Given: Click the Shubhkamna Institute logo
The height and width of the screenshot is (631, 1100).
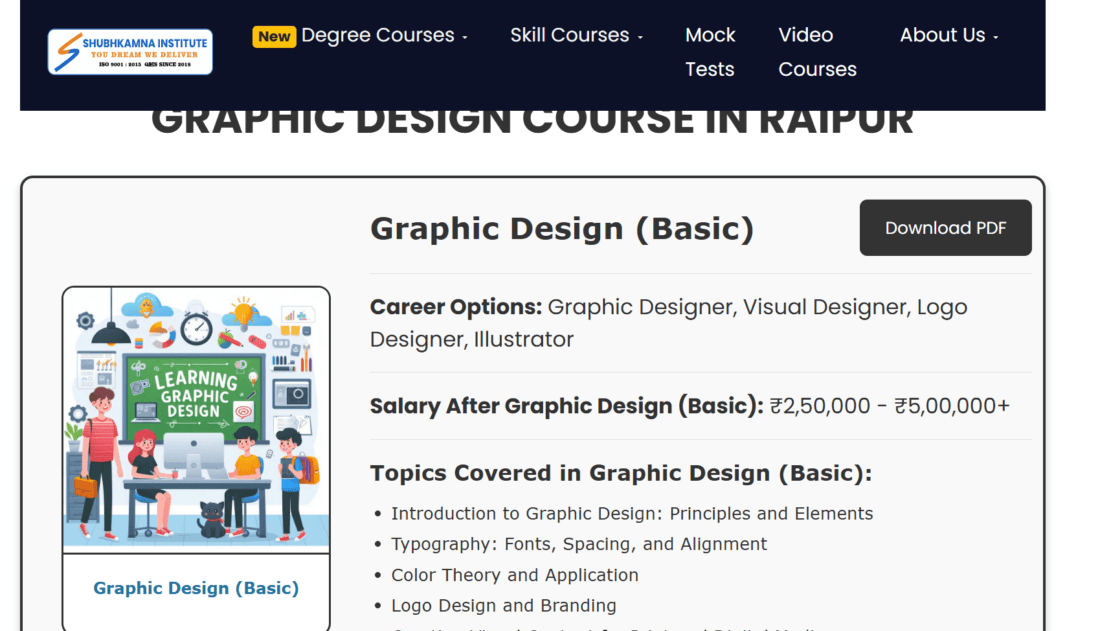Looking at the screenshot, I should tap(130, 52).
